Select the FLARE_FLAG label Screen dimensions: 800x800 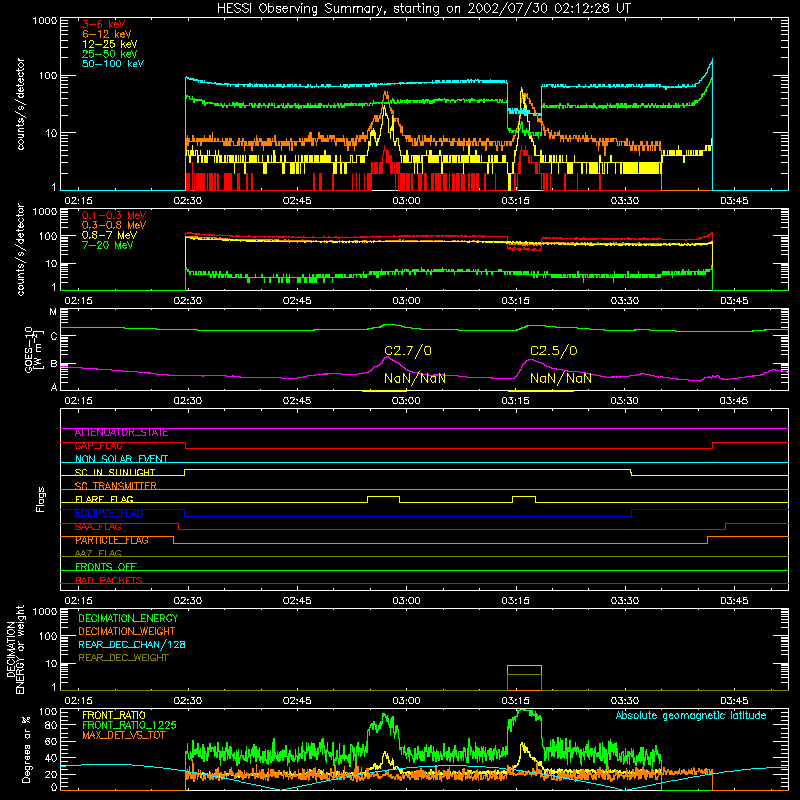[104, 499]
